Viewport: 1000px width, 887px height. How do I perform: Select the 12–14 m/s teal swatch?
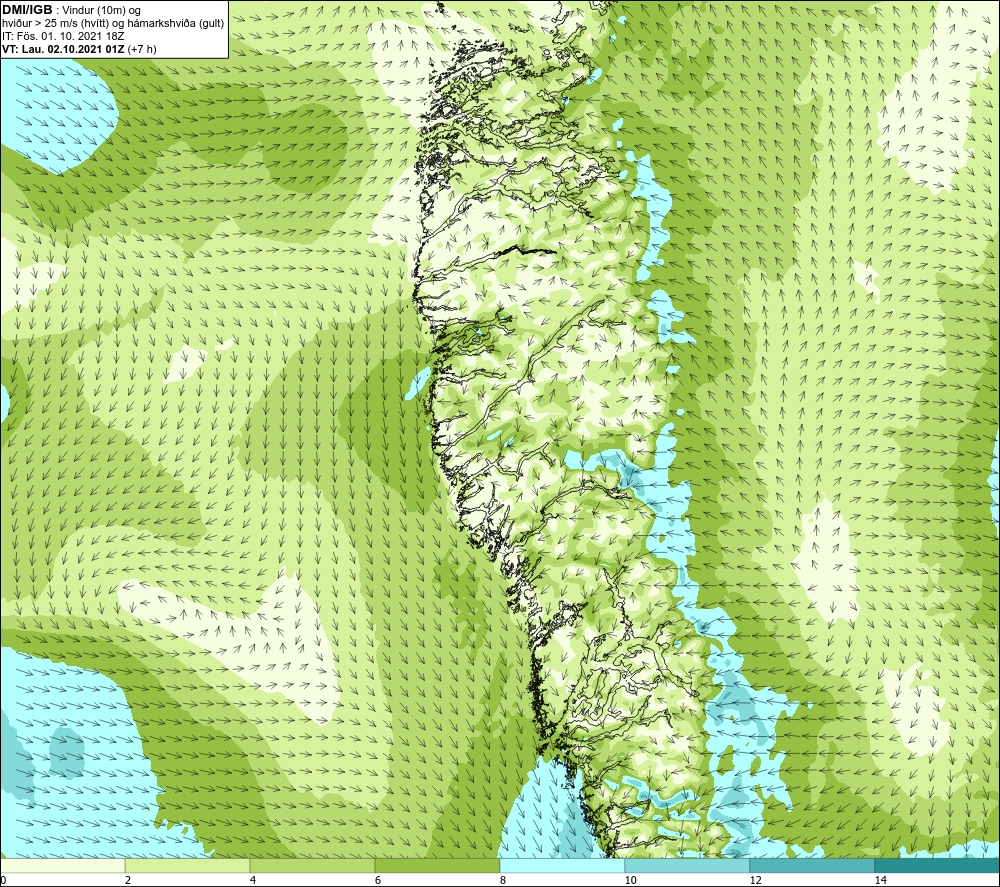pos(812,866)
